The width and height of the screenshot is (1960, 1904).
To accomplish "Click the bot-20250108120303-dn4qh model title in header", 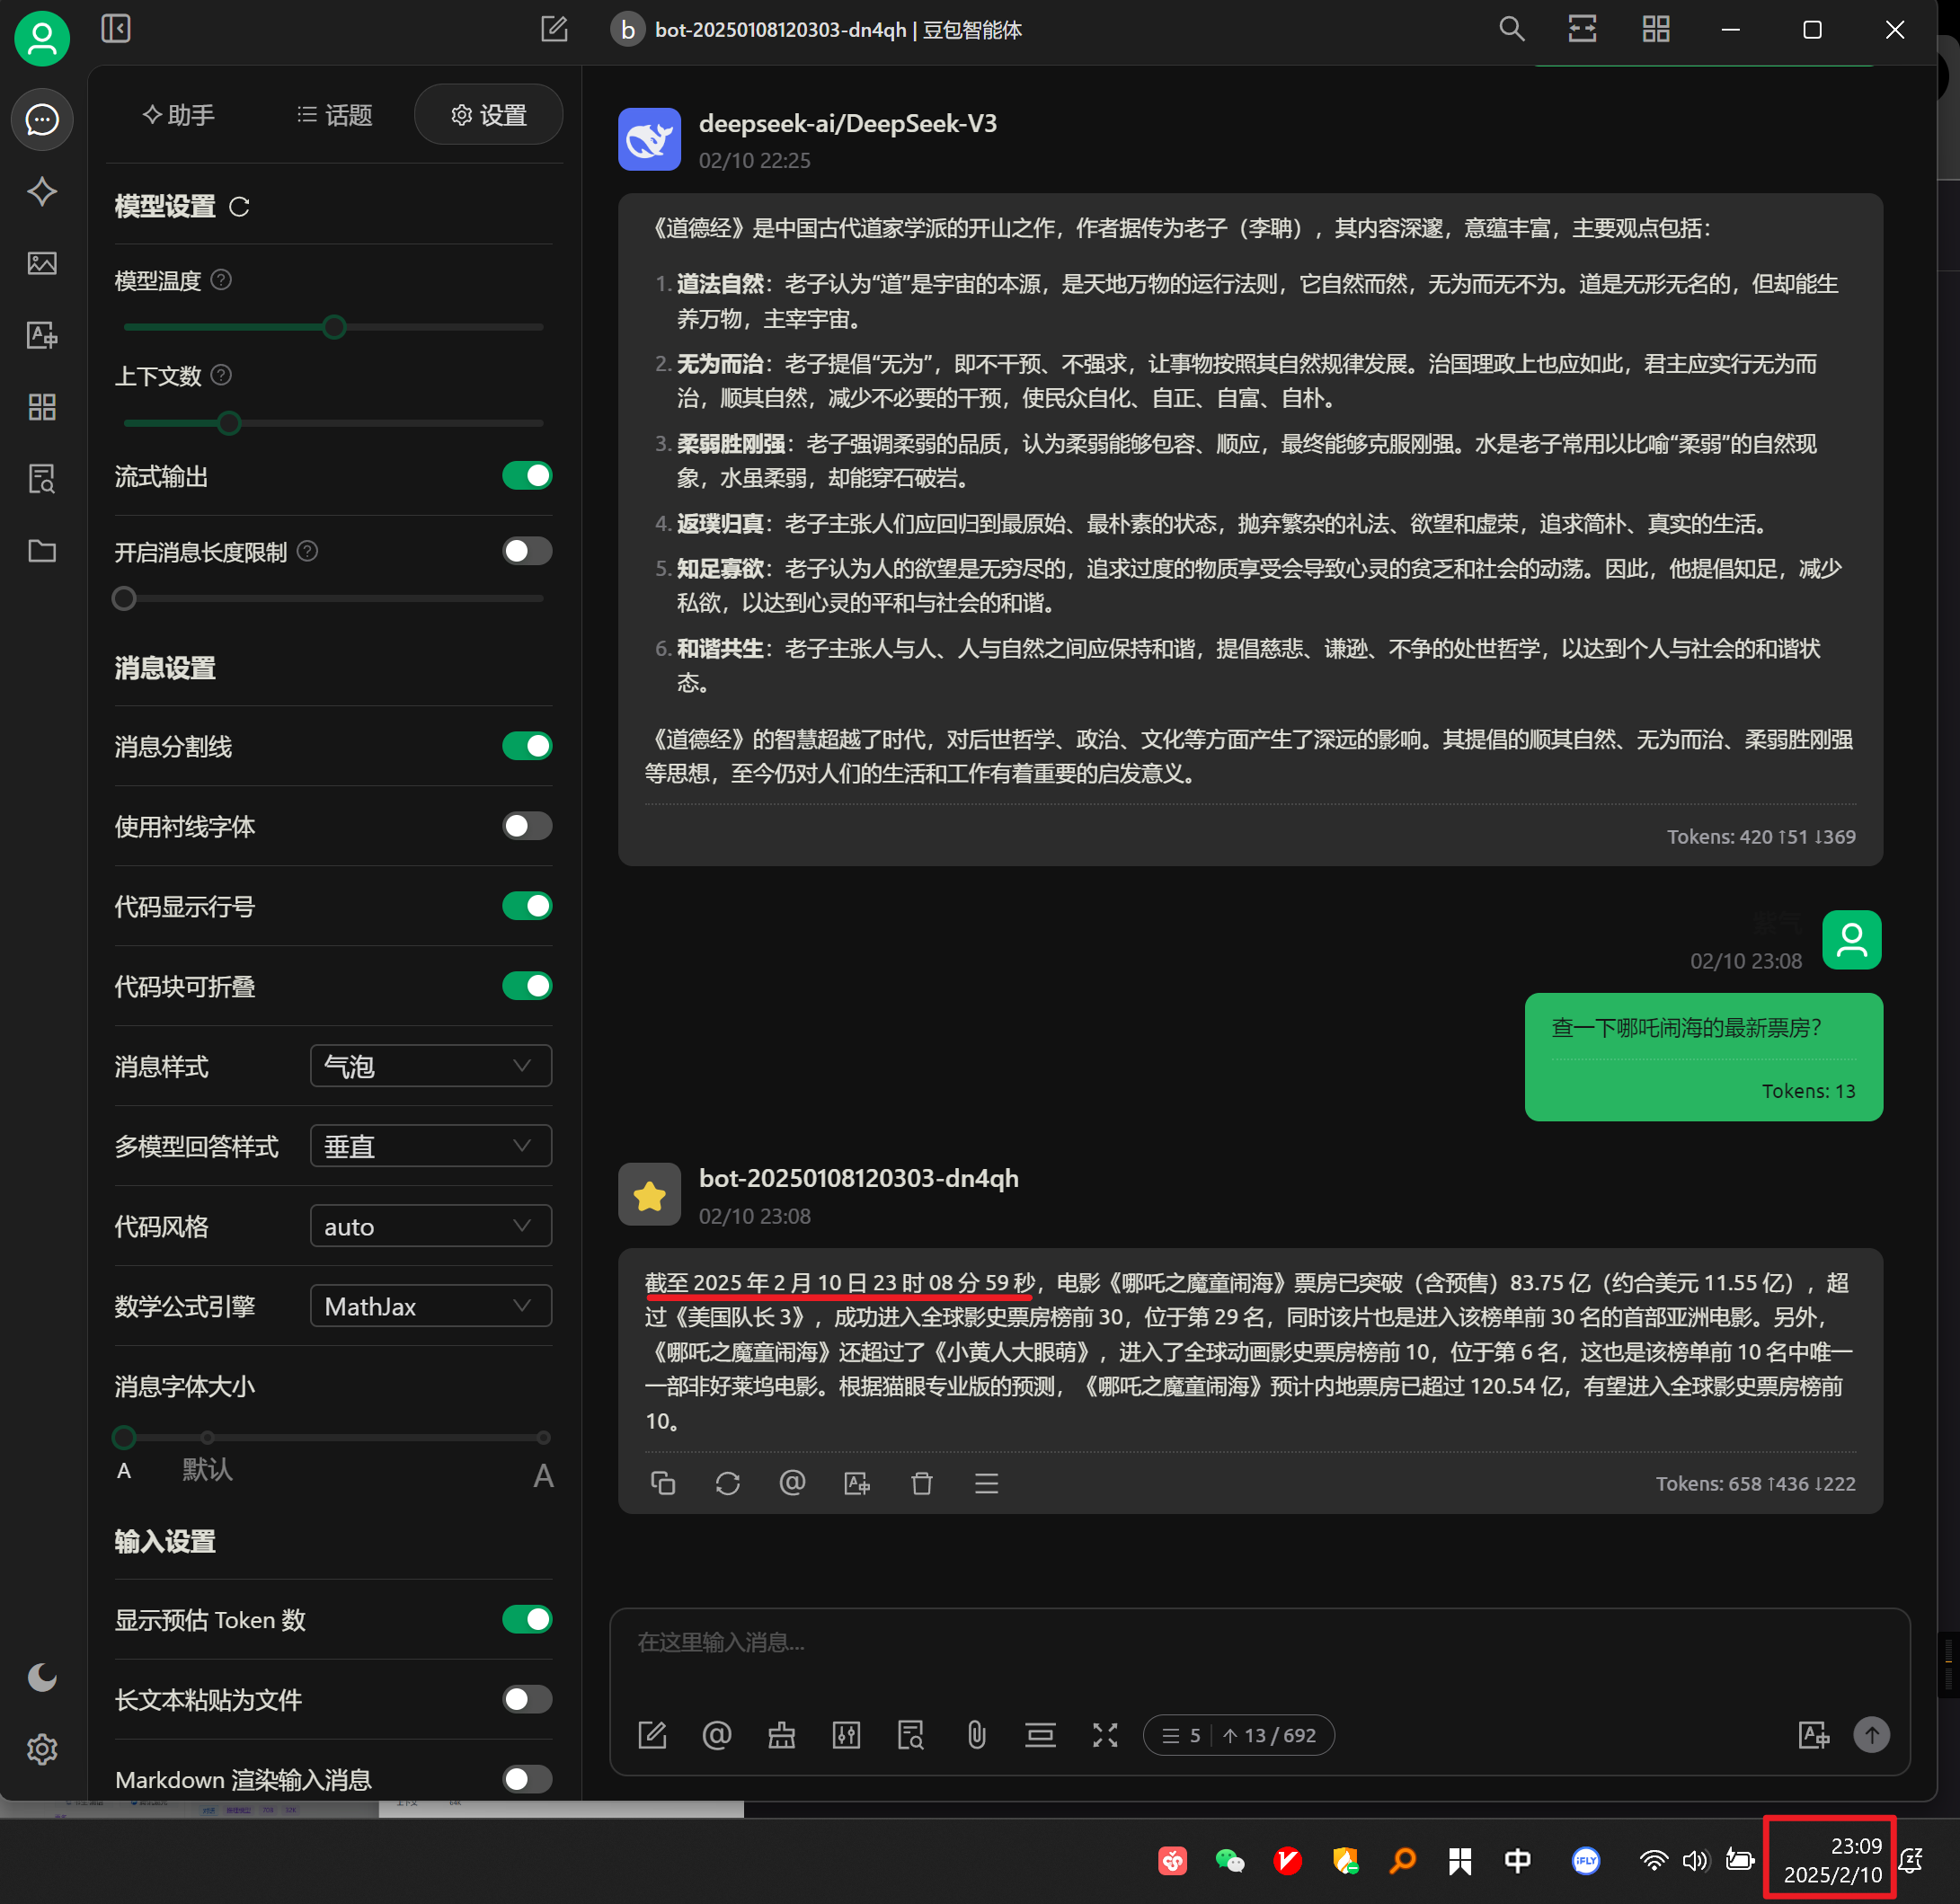I will [838, 30].
